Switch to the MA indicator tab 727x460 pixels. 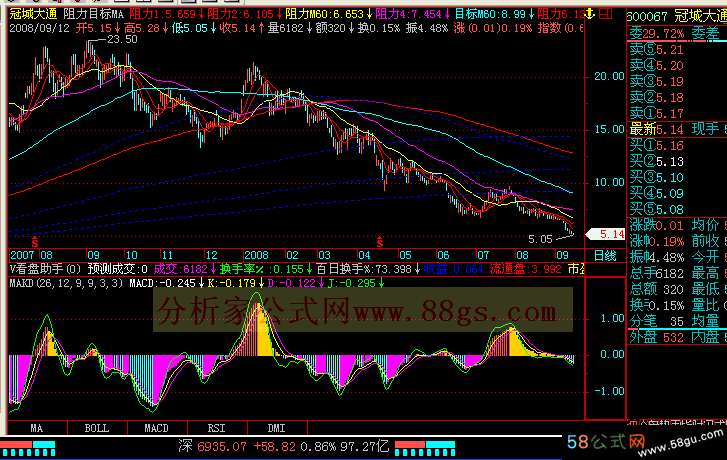coord(37,428)
